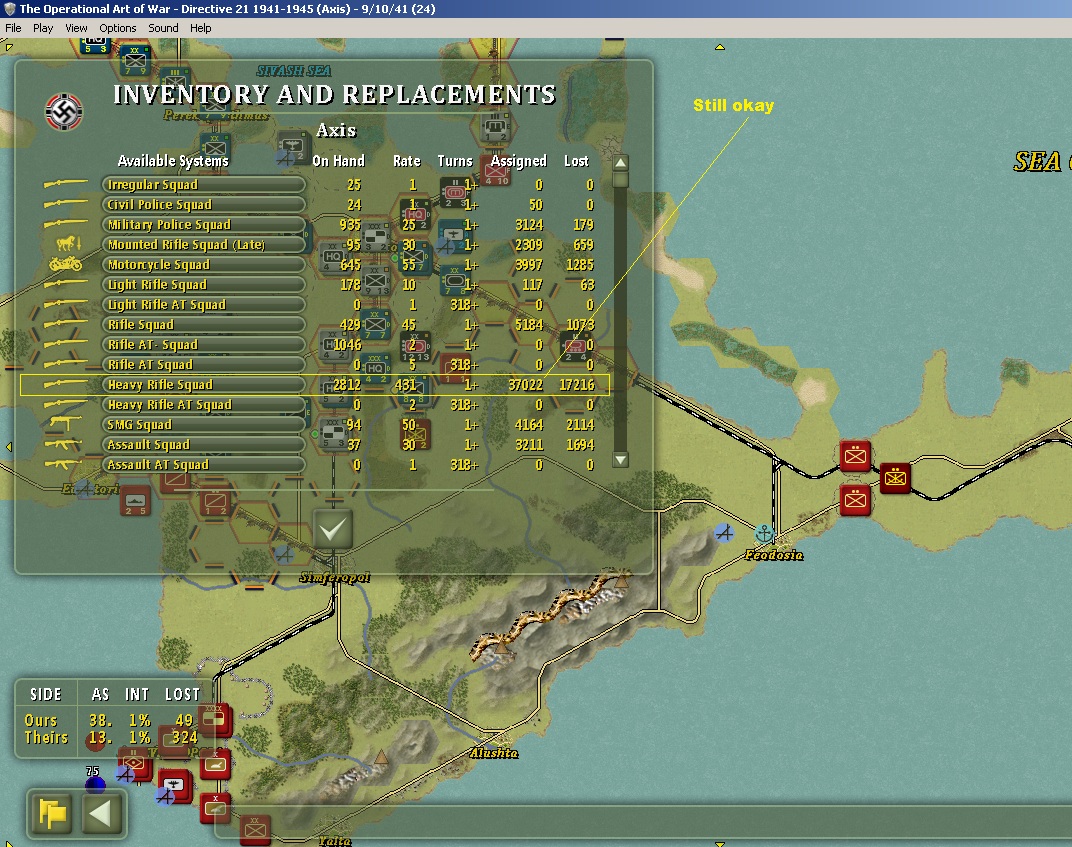Click the rifle icon beside Heavy Rifle Squad
1072x847 pixels.
coord(66,384)
